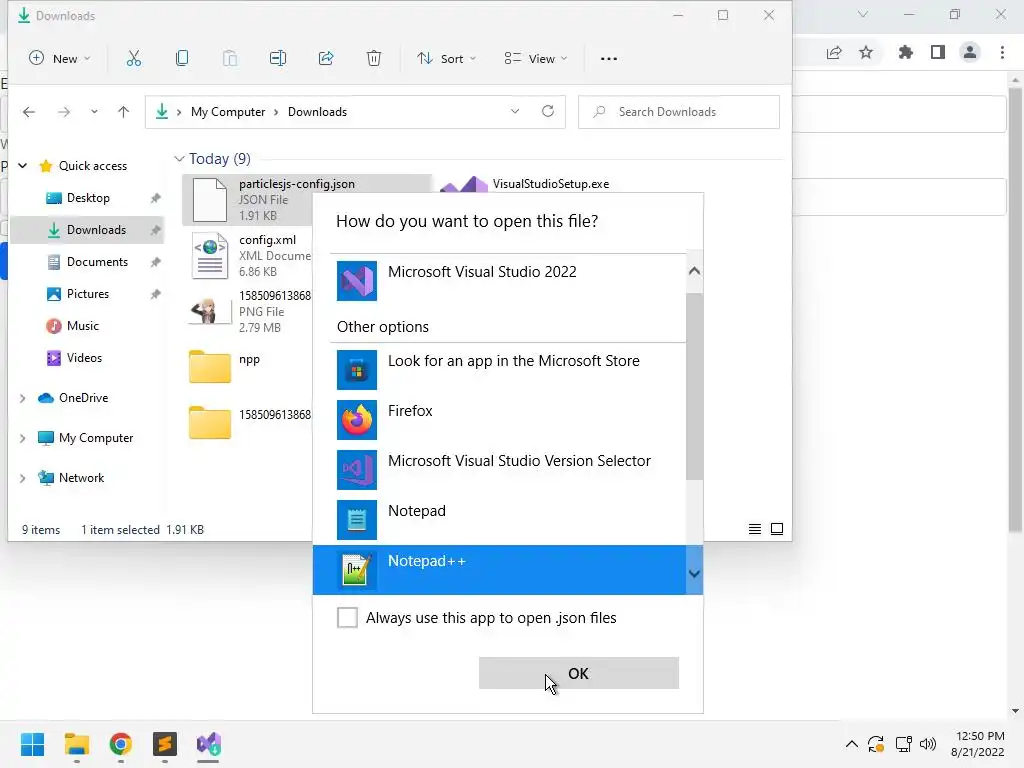Open the Chrome three-dot menu
The width and height of the screenshot is (1024, 768).
1002,52
